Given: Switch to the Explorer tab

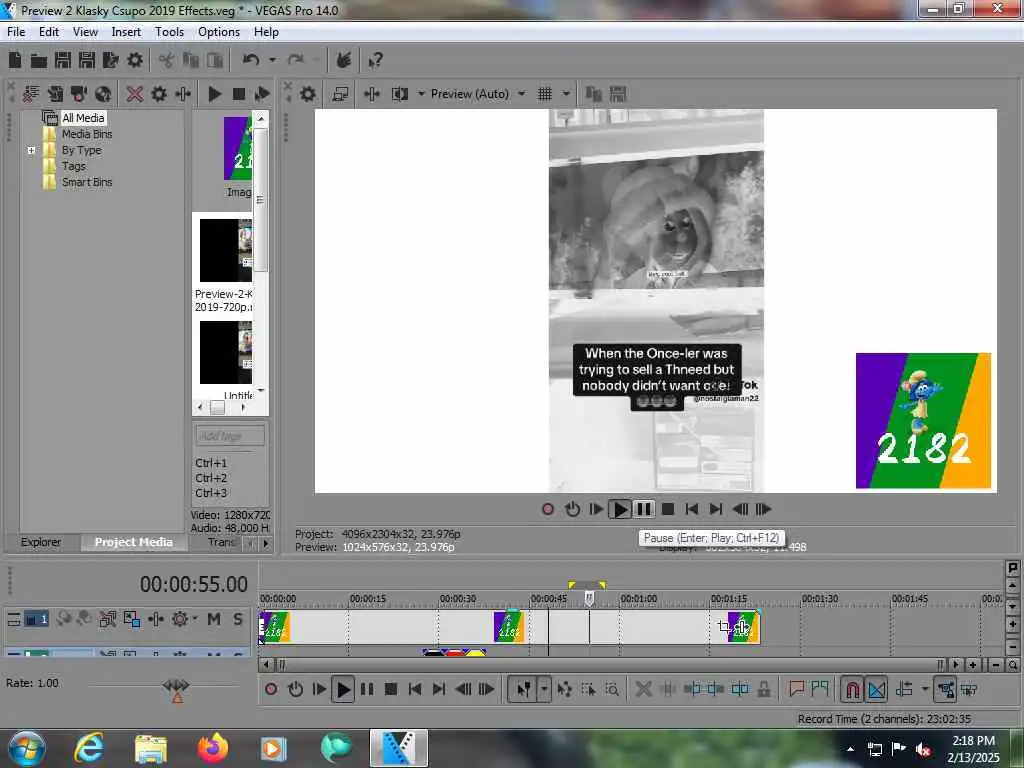Looking at the screenshot, I should click(x=40, y=542).
